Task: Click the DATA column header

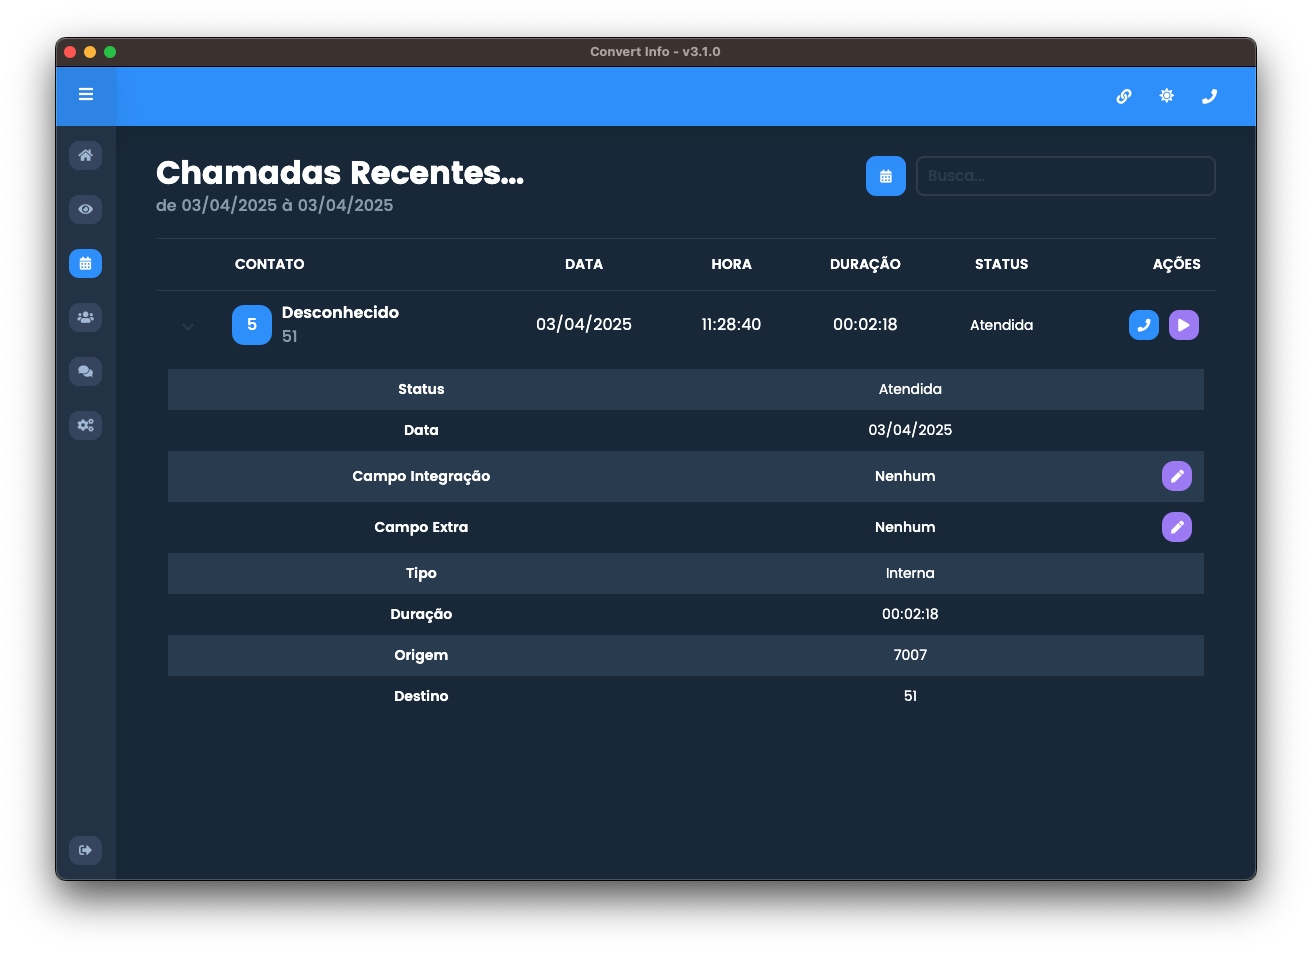Action: tap(584, 264)
